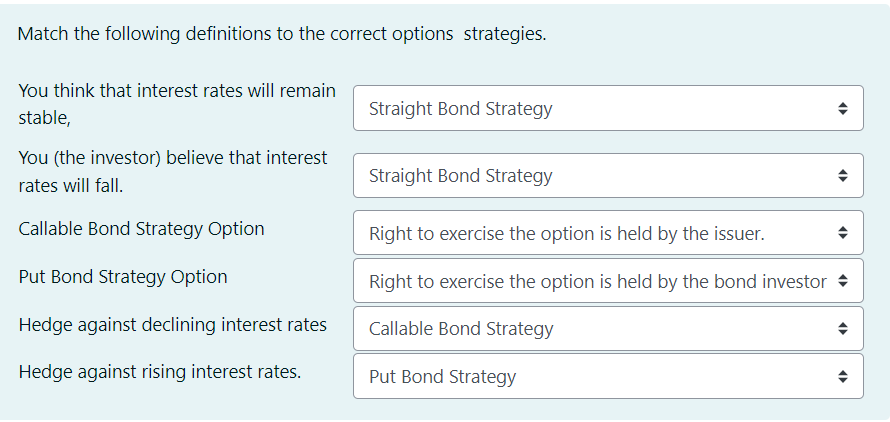Image resolution: width=890 pixels, height=422 pixels.
Task: Click arrow icon on rates remain stable row
Action: click(x=842, y=108)
